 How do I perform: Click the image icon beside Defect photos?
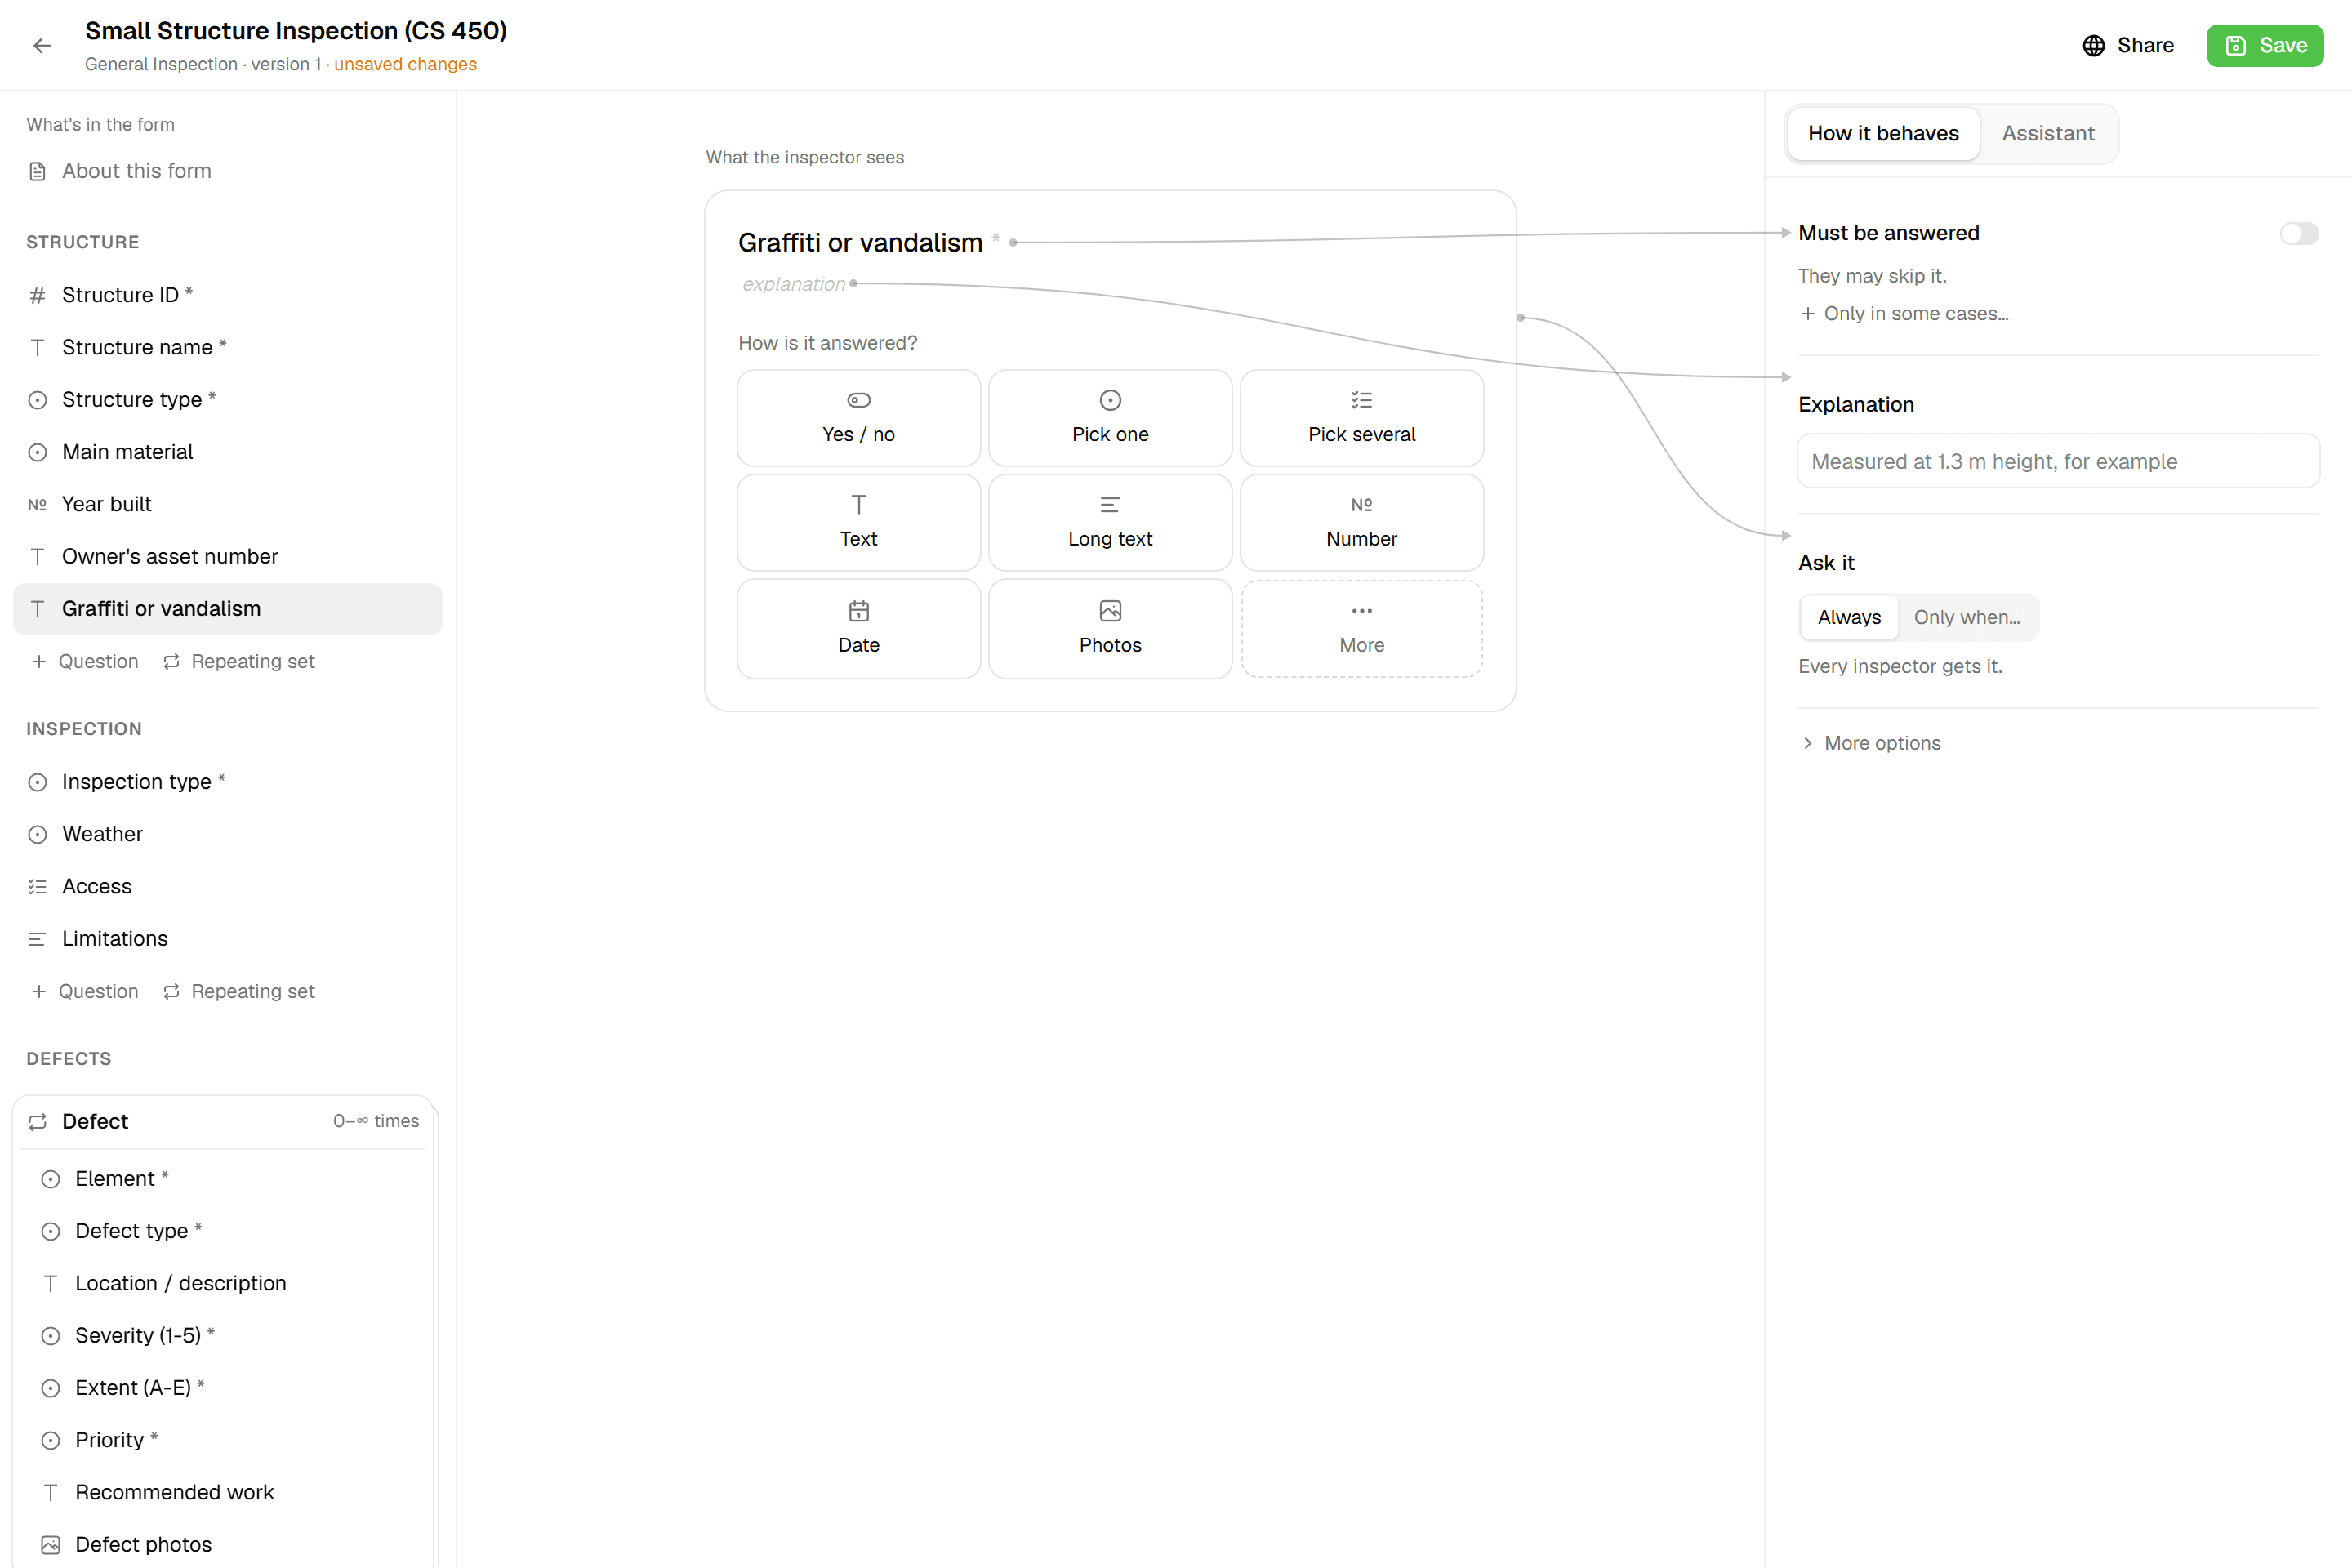(51, 1545)
